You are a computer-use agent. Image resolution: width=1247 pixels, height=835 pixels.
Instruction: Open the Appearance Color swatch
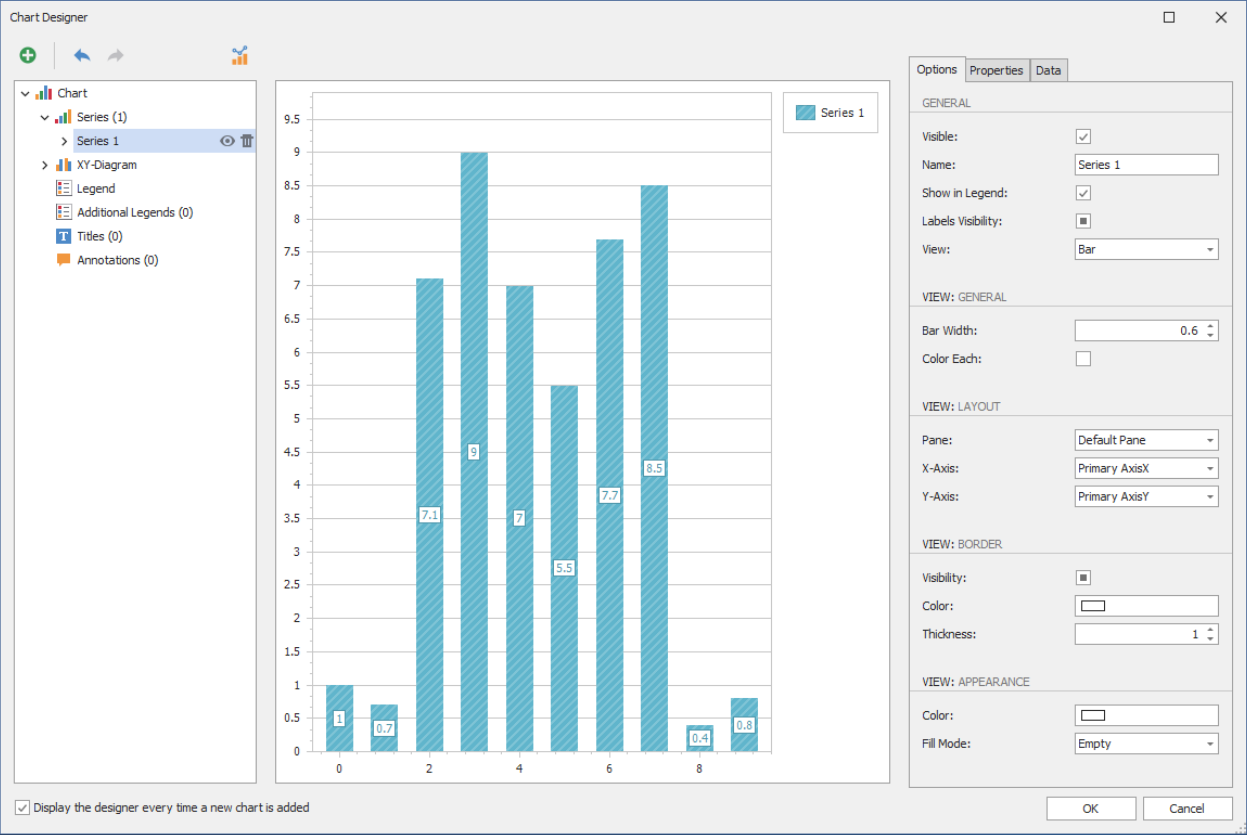(x=1146, y=715)
